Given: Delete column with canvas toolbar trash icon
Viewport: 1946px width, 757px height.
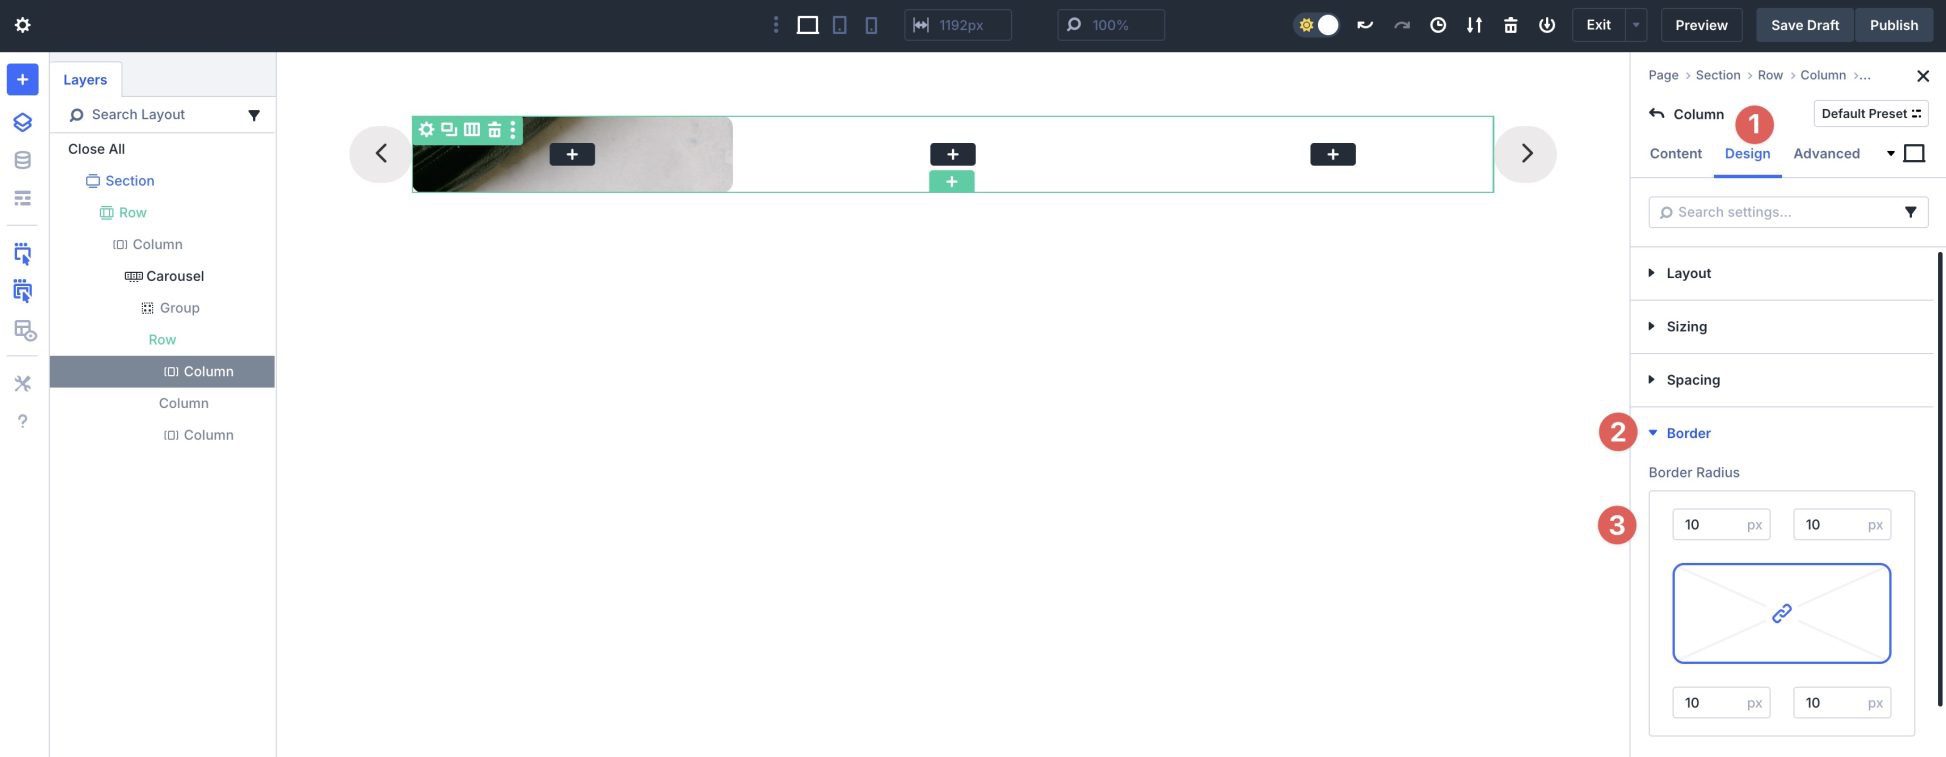Looking at the screenshot, I should click(x=494, y=129).
